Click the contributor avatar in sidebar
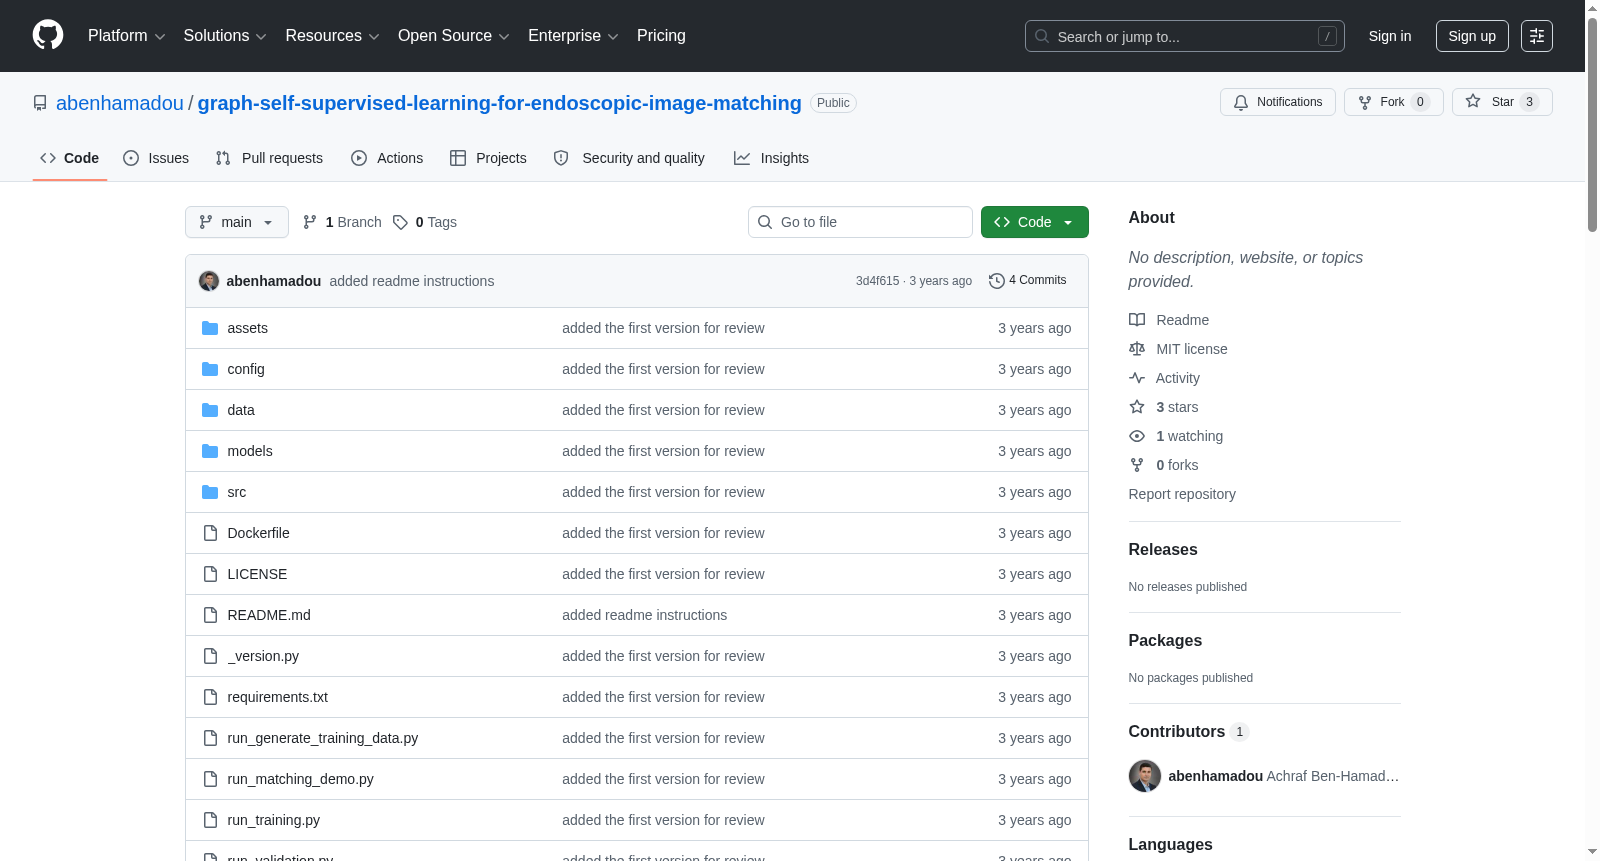 pyautogui.click(x=1145, y=776)
